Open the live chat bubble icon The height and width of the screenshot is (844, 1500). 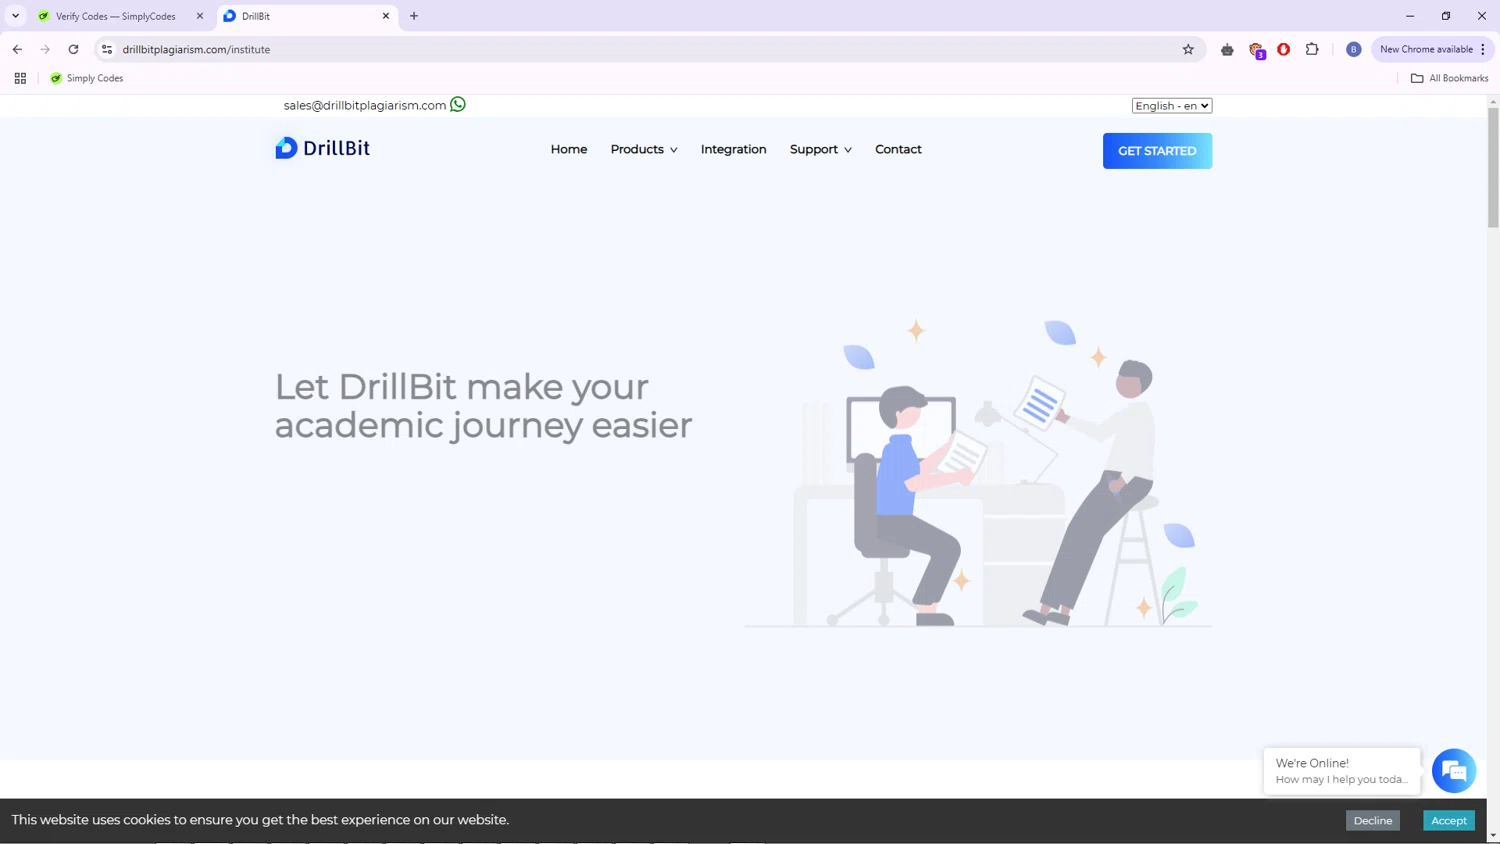(x=1453, y=770)
